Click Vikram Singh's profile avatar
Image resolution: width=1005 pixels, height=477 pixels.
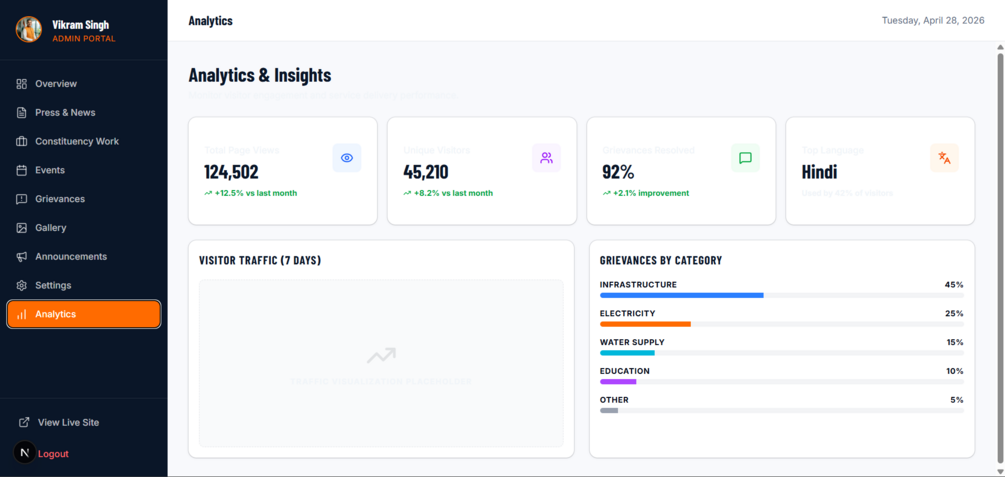[28, 29]
